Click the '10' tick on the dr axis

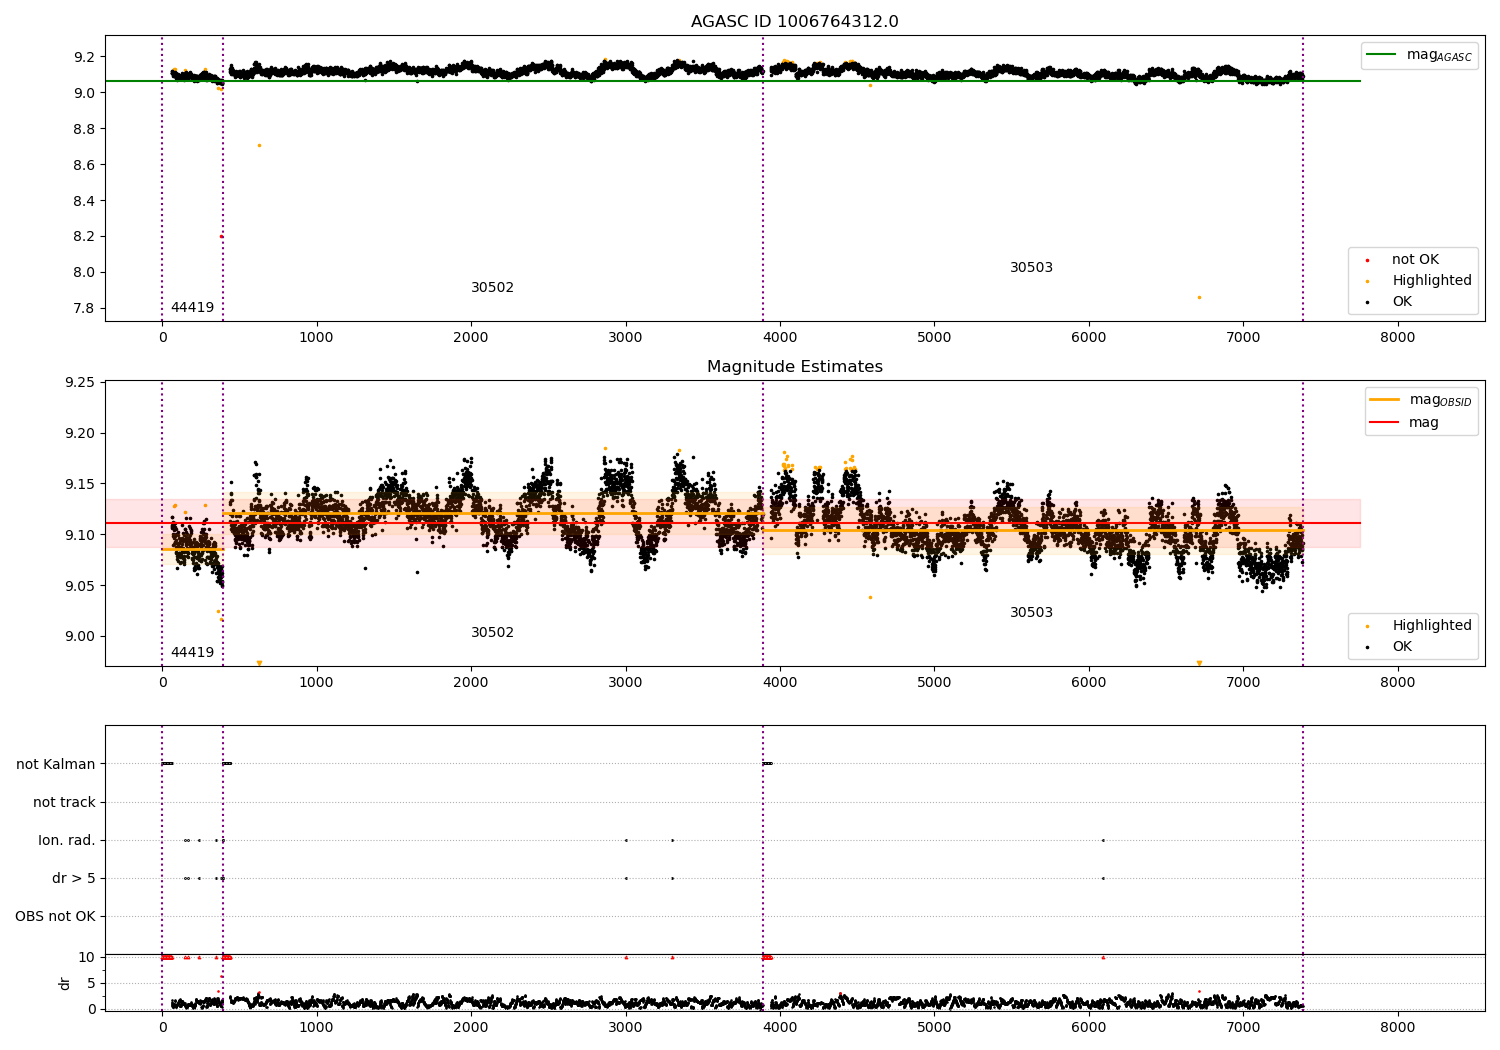[x=86, y=957]
